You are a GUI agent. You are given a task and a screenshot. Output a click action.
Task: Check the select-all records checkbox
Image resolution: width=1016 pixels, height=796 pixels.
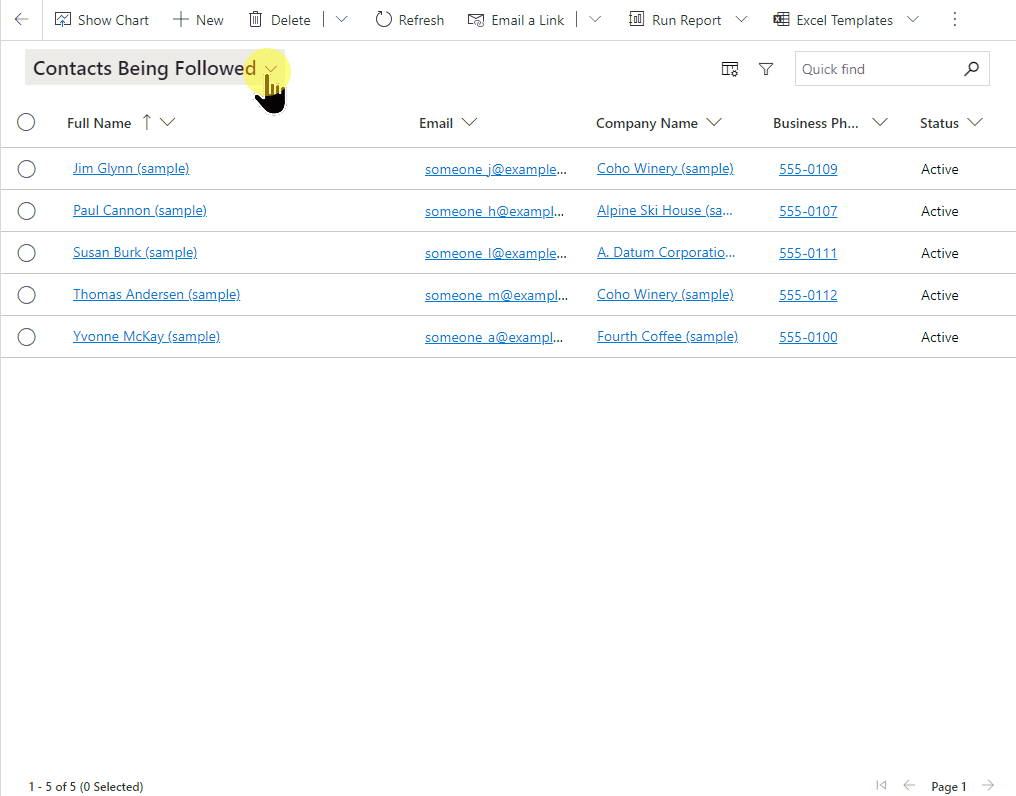pos(26,122)
